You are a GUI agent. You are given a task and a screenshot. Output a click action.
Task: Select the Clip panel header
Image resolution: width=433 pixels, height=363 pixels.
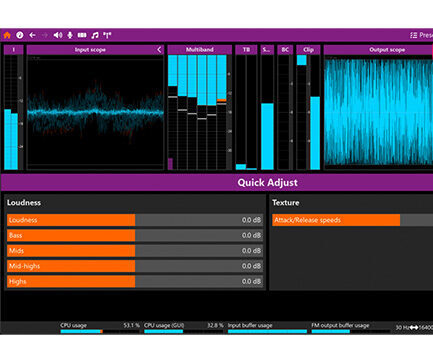click(x=308, y=50)
